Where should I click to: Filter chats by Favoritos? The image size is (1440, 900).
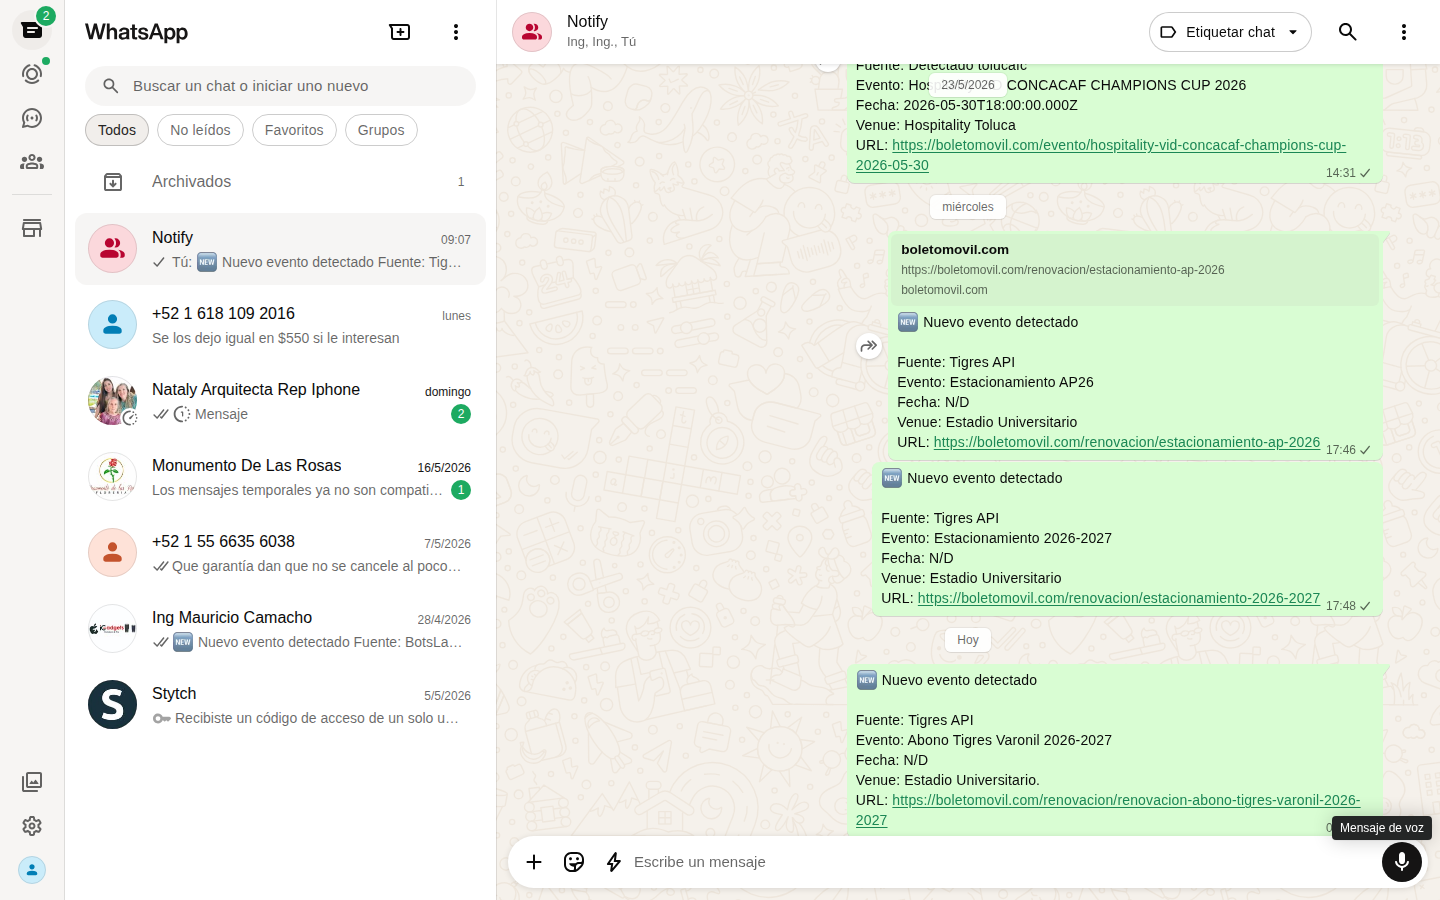click(294, 130)
